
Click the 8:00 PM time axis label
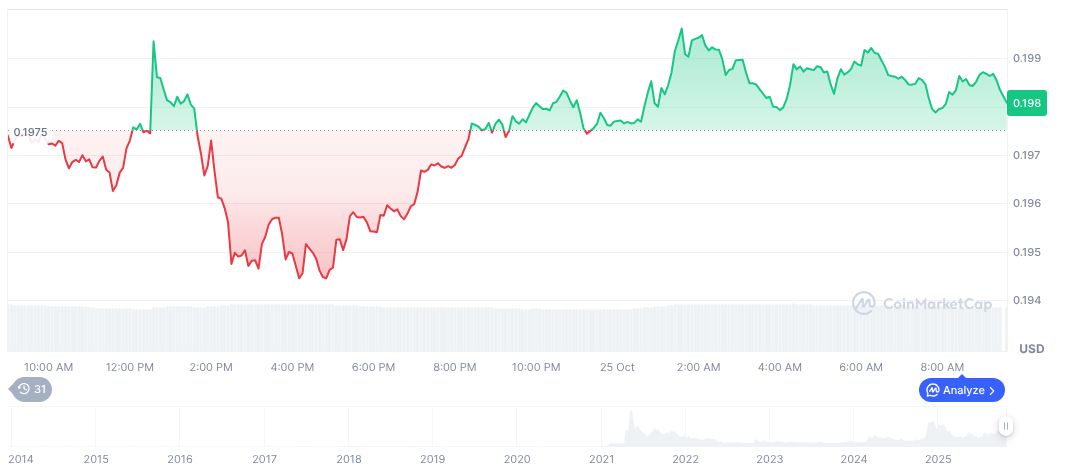click(x=454, y=367)
